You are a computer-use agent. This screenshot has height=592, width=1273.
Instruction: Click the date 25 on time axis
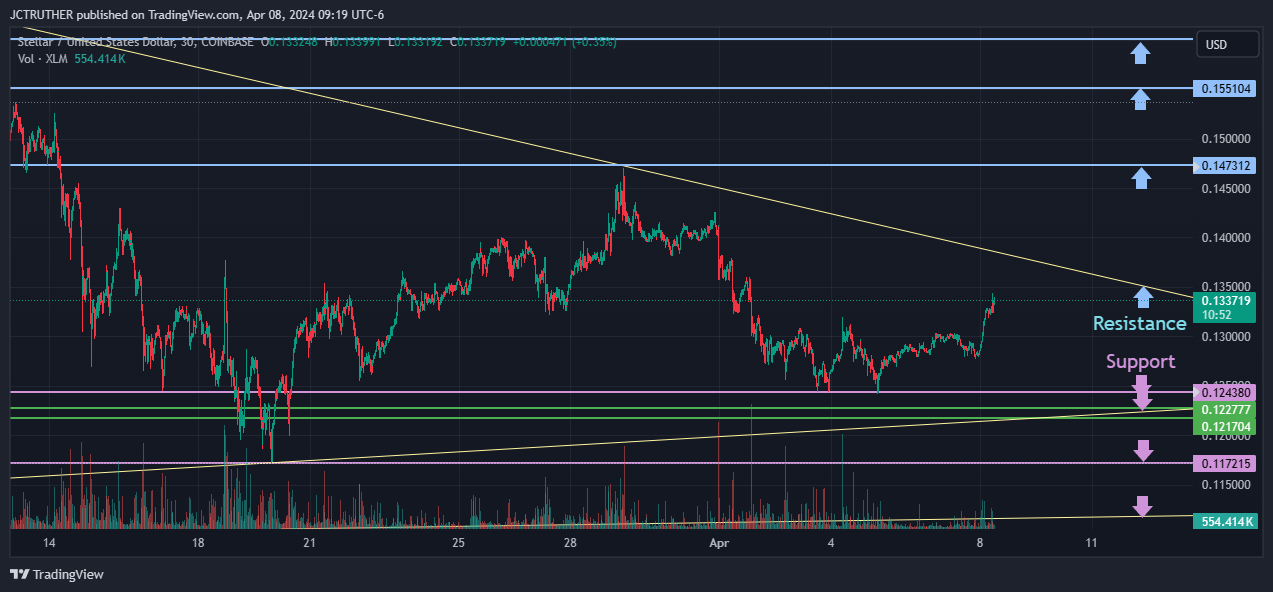click(x=458, y=543)
